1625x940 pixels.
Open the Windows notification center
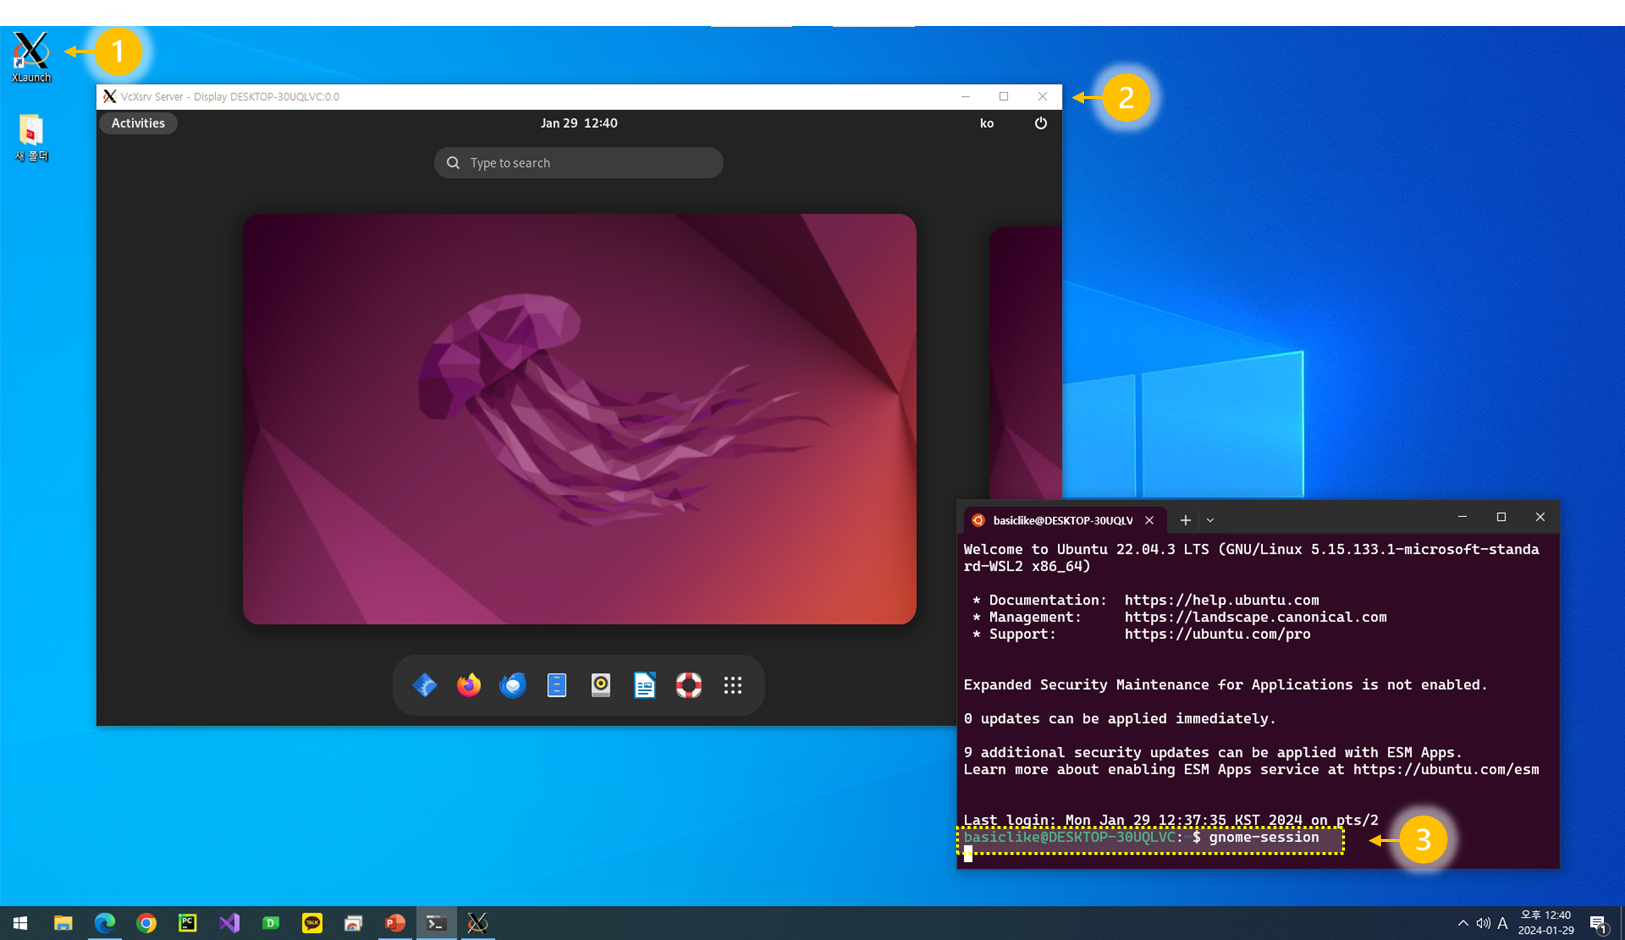(x=1598, y=923)
